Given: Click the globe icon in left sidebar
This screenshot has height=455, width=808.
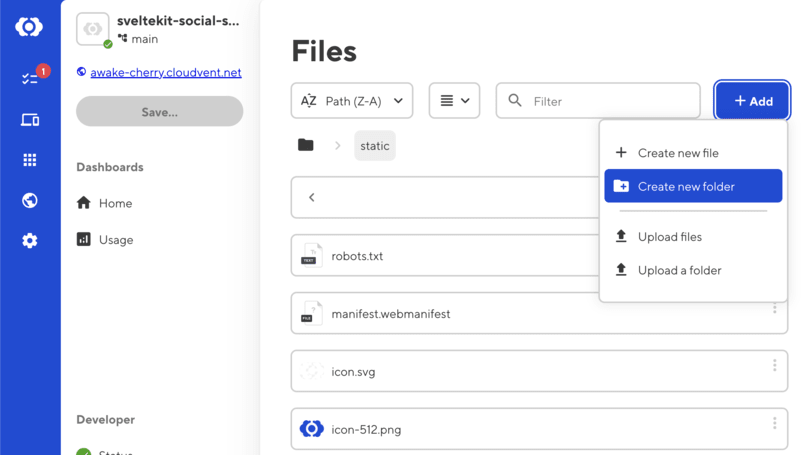Looking at the screenshot, I should 30,200.
